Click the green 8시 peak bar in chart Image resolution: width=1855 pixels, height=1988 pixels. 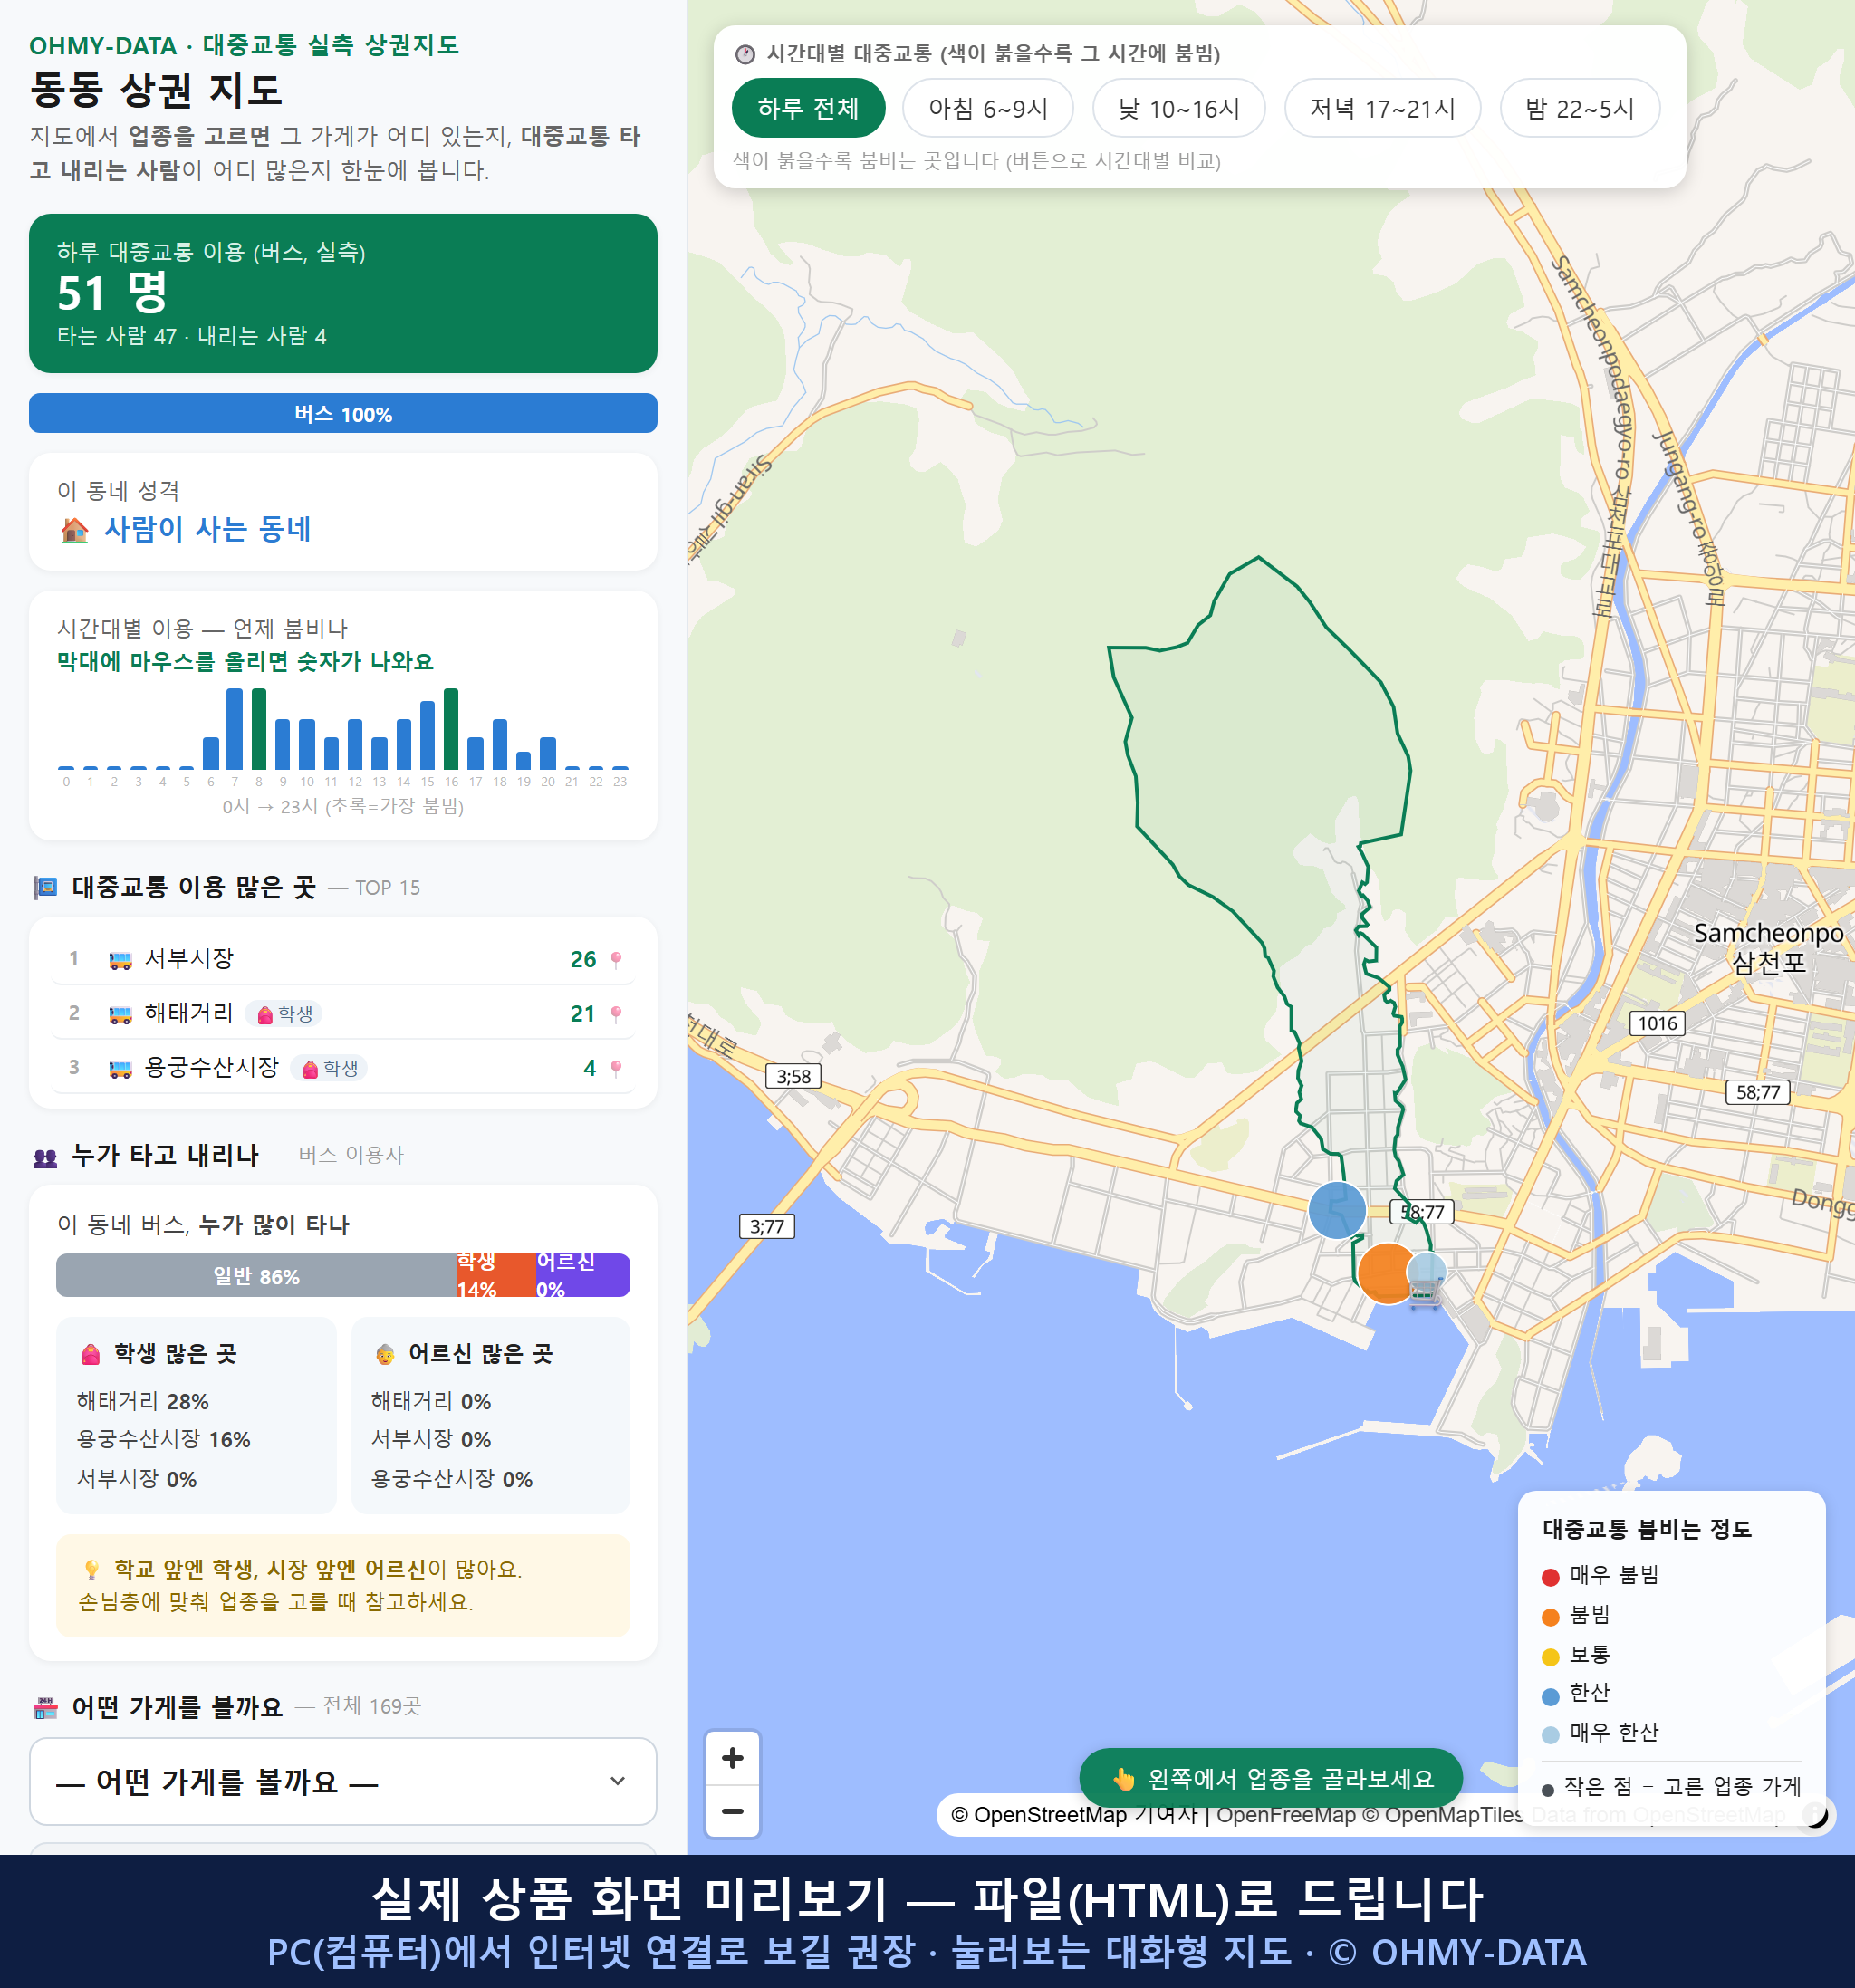(259, 728)
